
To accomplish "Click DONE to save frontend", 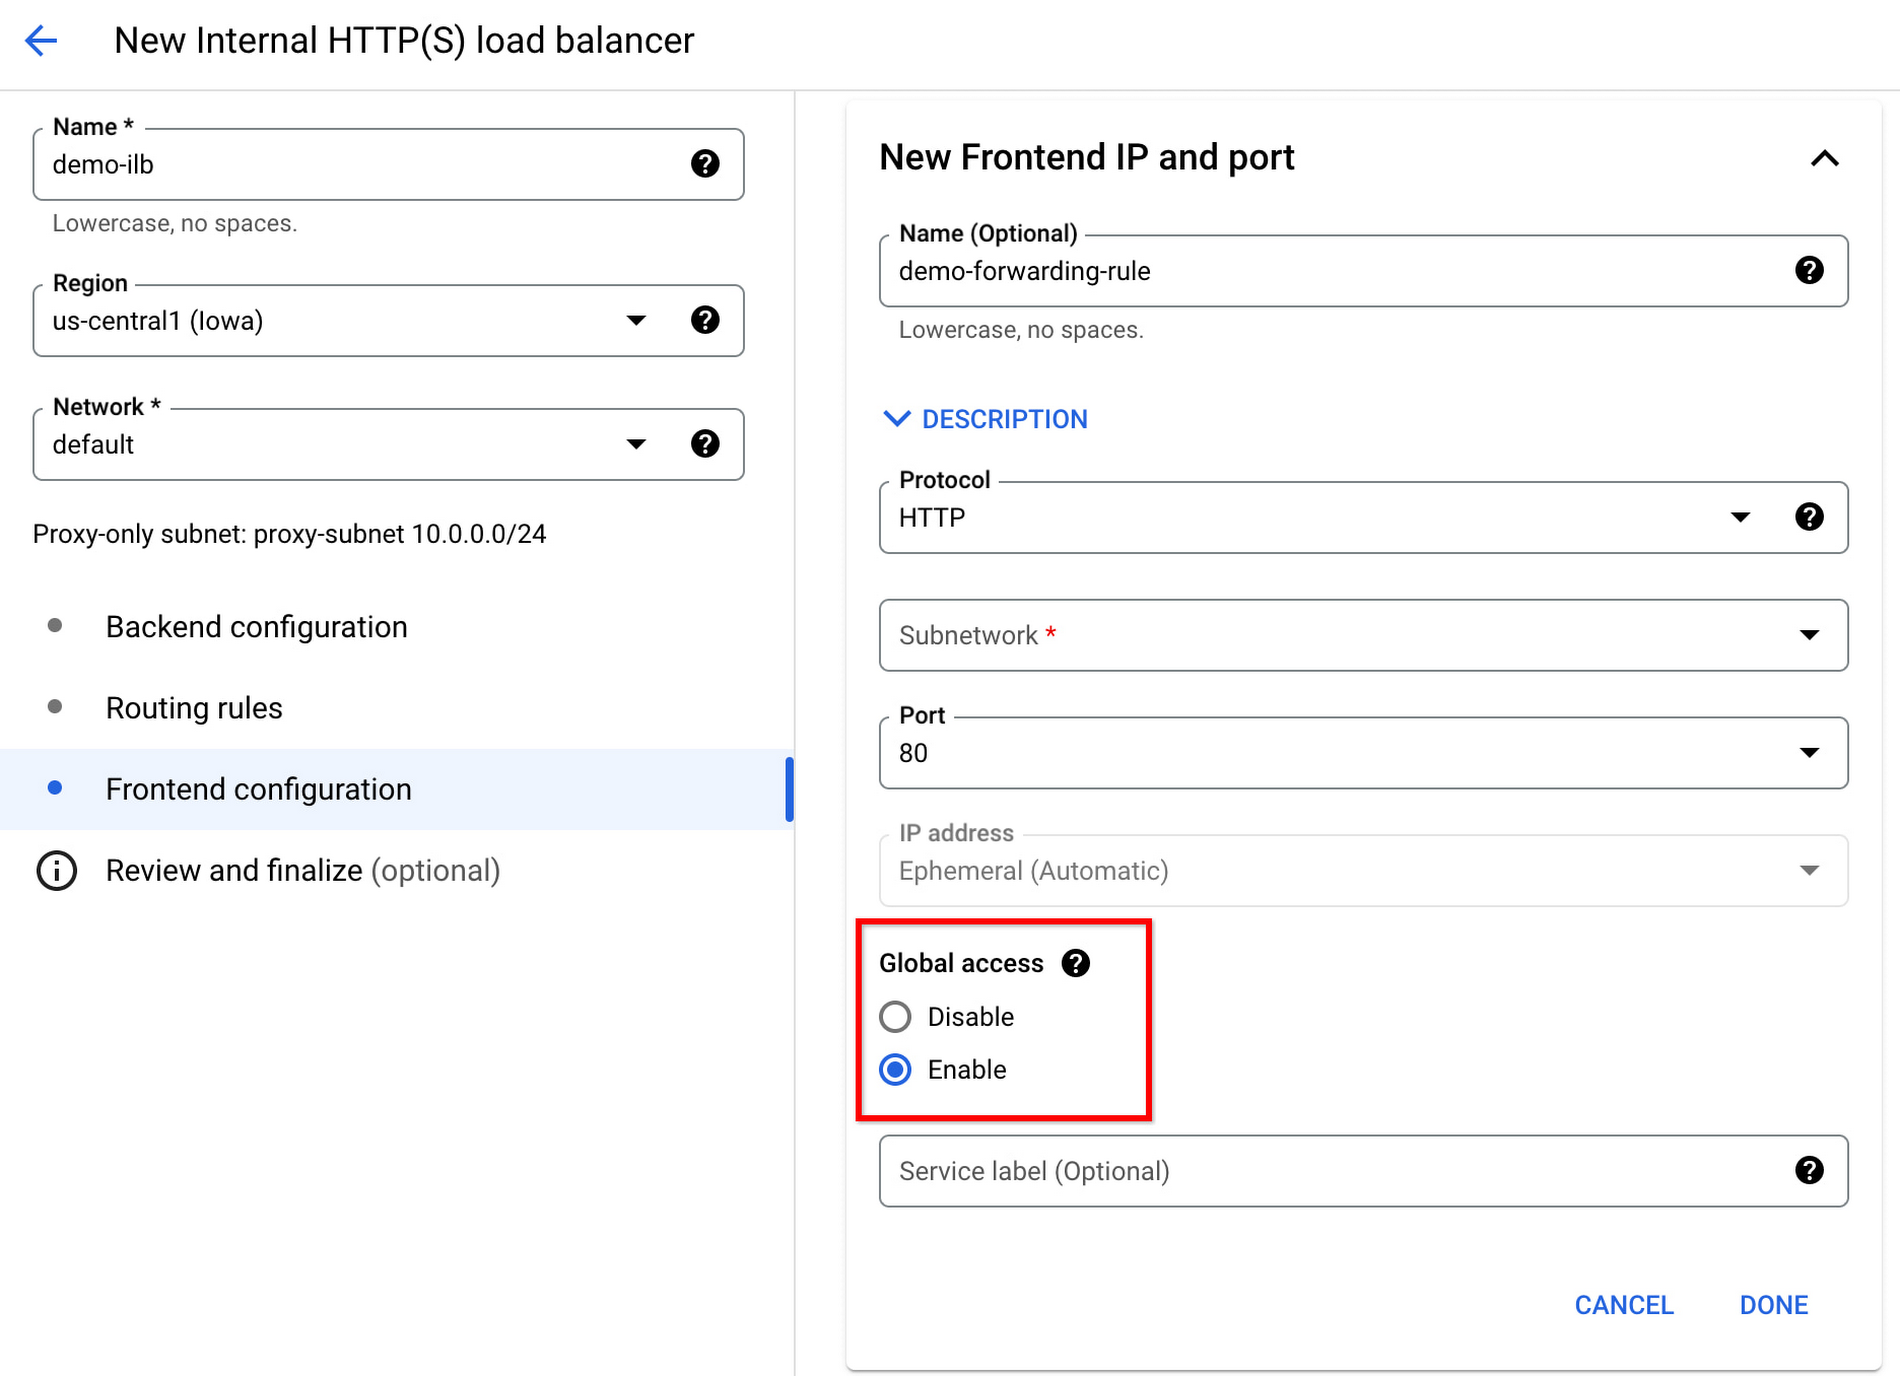I will pos(1773,1305).
